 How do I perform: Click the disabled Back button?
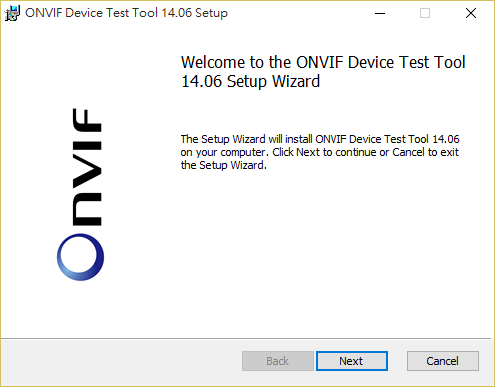(278, 361)
